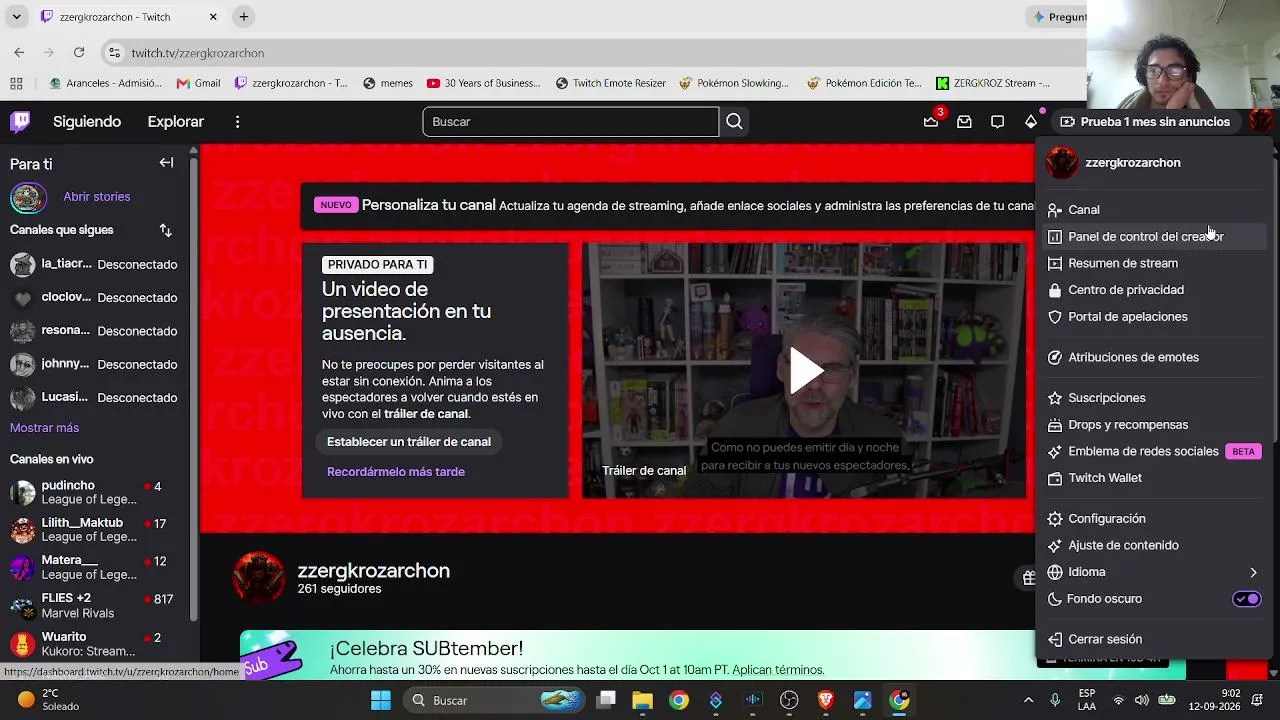Click Abrir stories link
The height and width of the screenshot is (720, 1280).
point(97,197)
